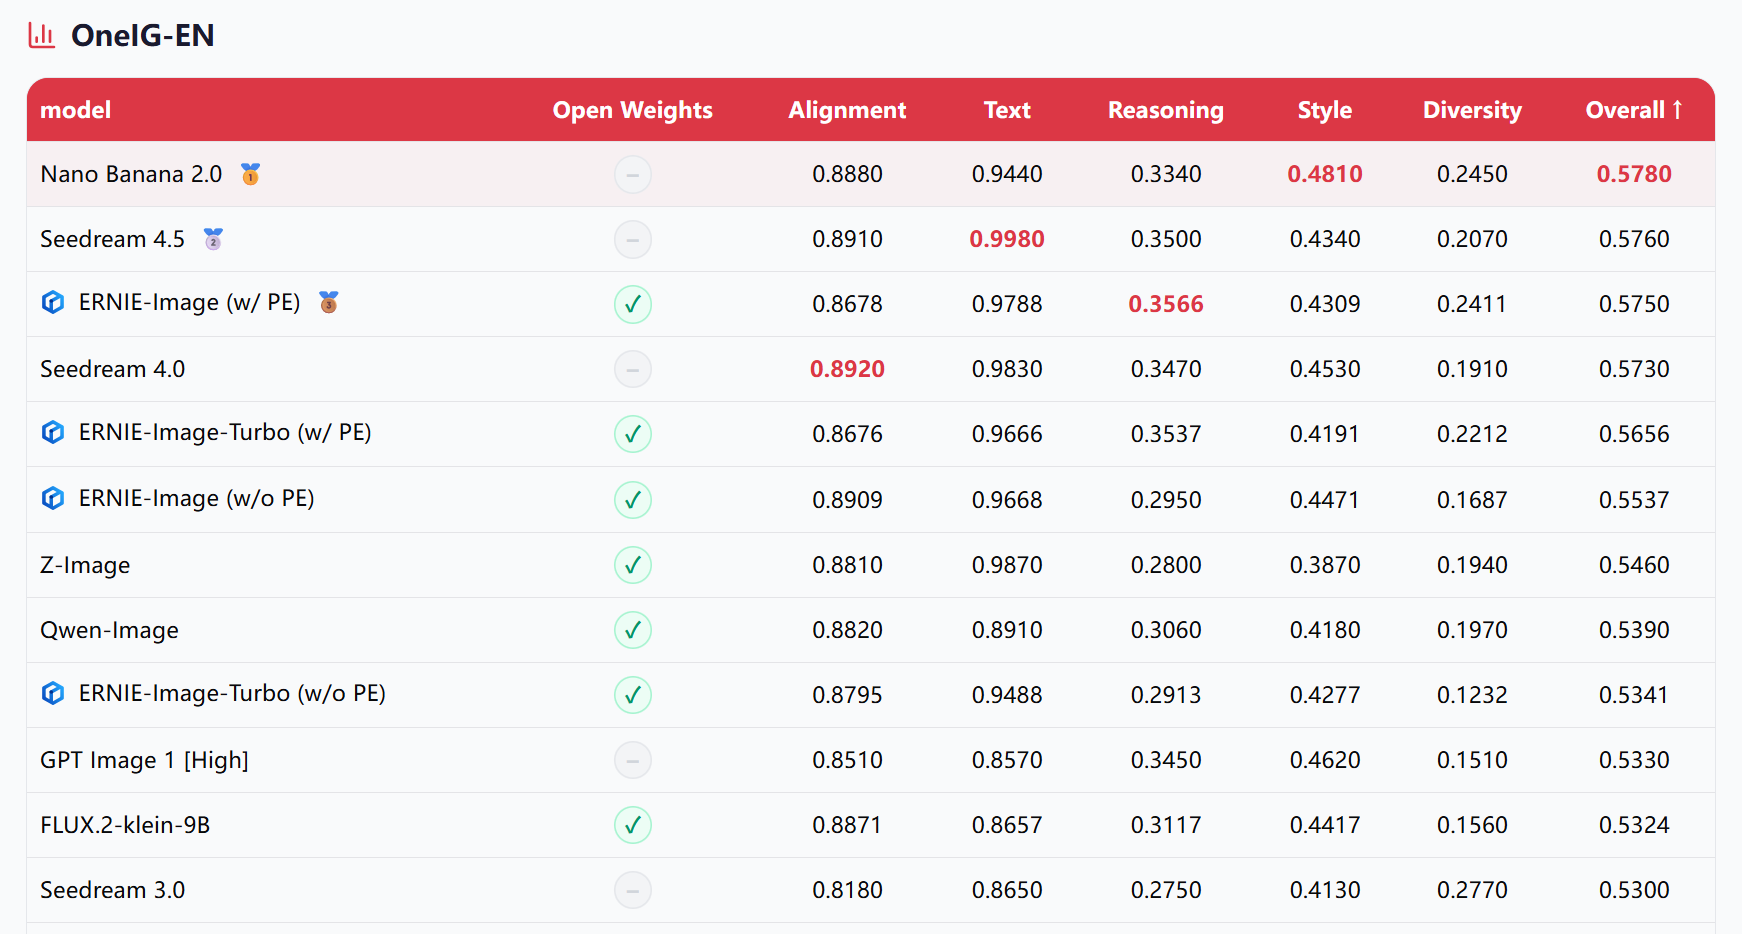The height and width of the screenshot is (934, 1742).
Task: Select the Reasoning column header
Action: tap(1165, 110)
